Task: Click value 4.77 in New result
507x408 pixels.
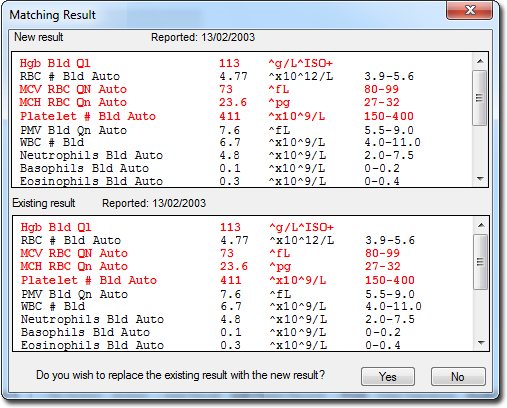Action: click(x=233, y=76)
